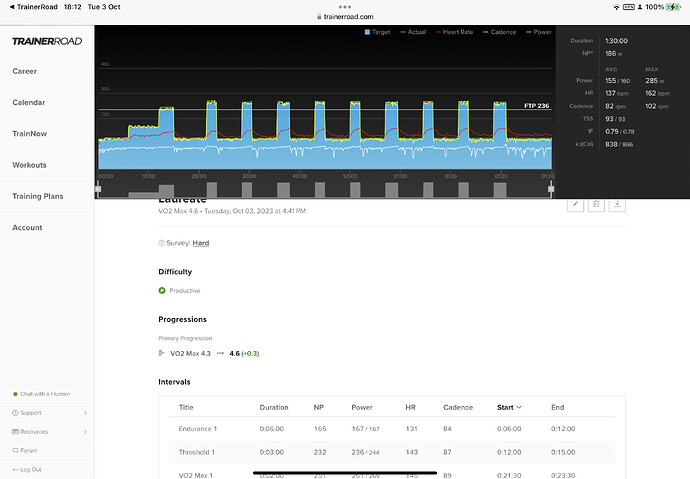Tap the VPN indicator in status bar

(628, 7)
